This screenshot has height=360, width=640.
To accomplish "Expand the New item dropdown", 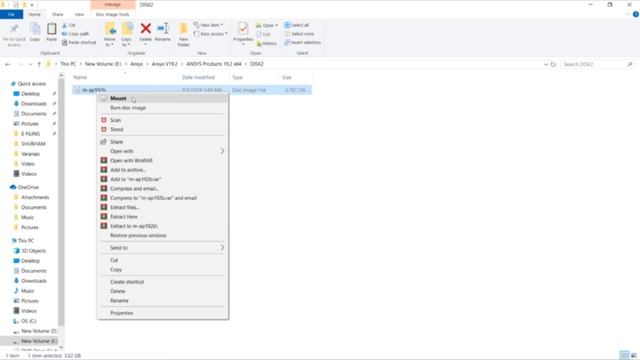I will (x=209, y=25).
